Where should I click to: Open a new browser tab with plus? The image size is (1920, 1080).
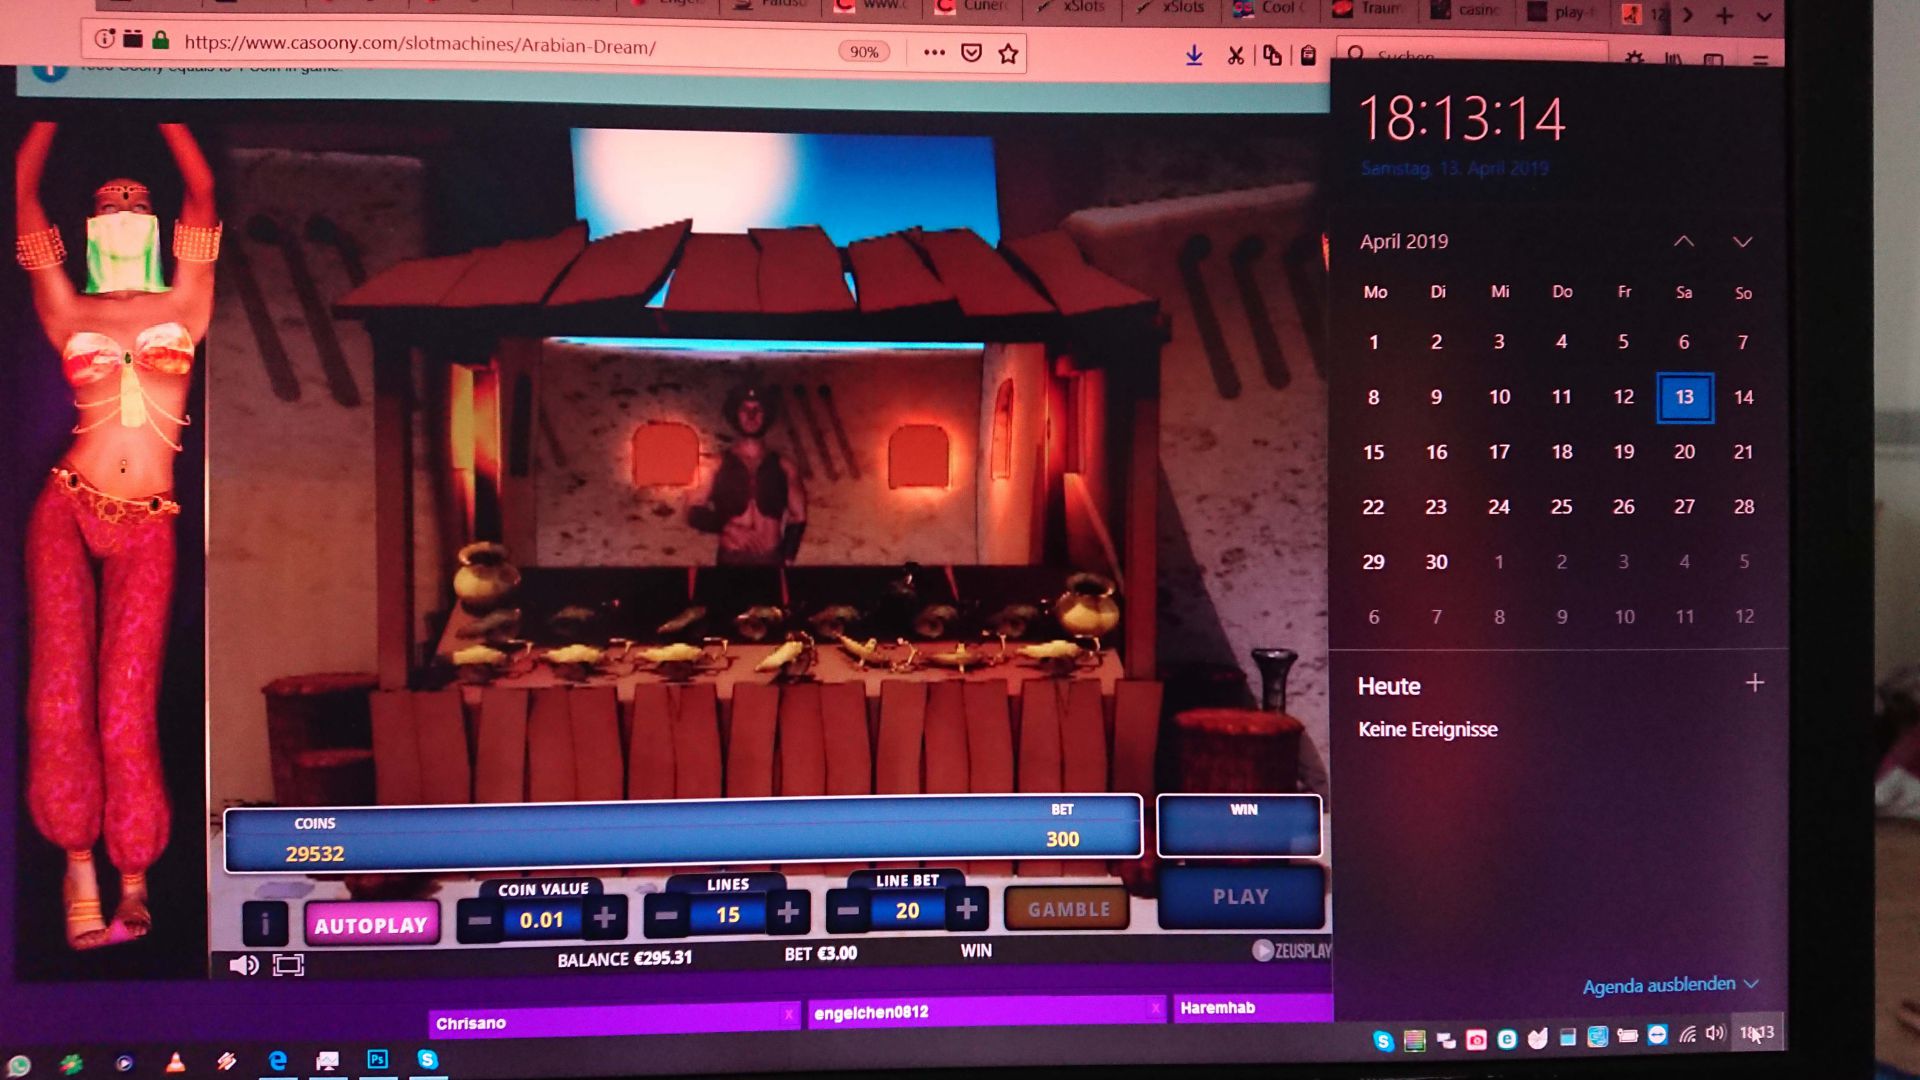(1725, 15)
